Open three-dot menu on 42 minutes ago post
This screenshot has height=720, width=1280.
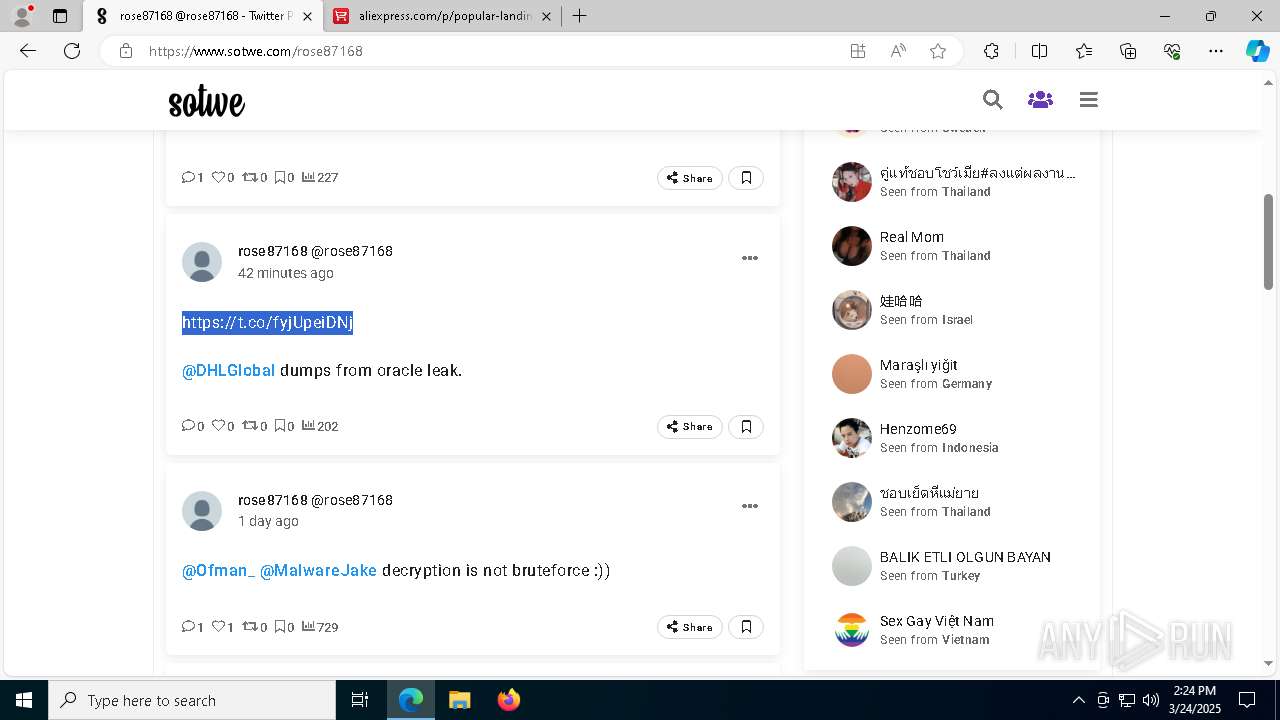point(749,258)
